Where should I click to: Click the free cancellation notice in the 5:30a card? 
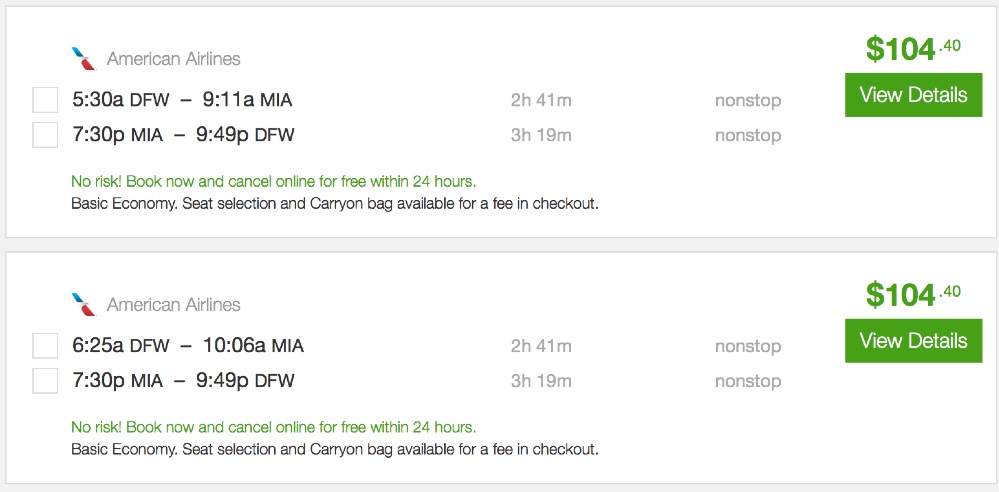(x=273, y=181)
